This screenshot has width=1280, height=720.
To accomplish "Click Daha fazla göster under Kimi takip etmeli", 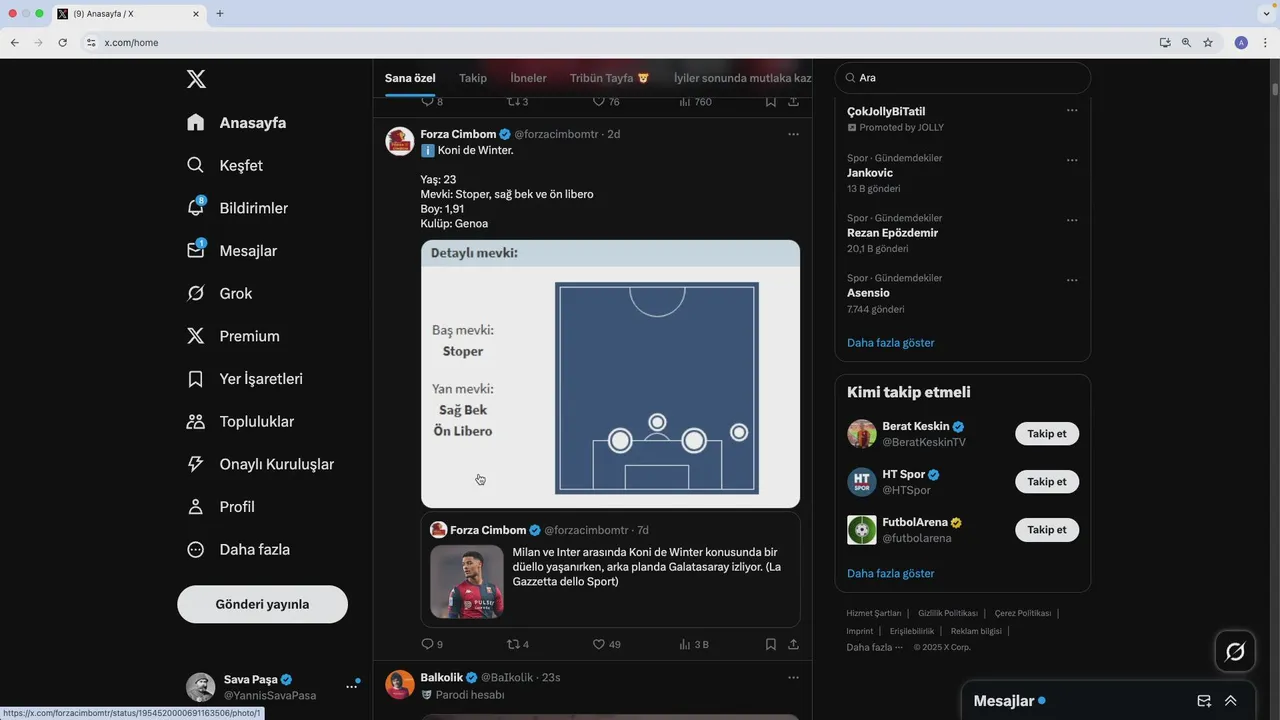I will [x=890, y=573].
